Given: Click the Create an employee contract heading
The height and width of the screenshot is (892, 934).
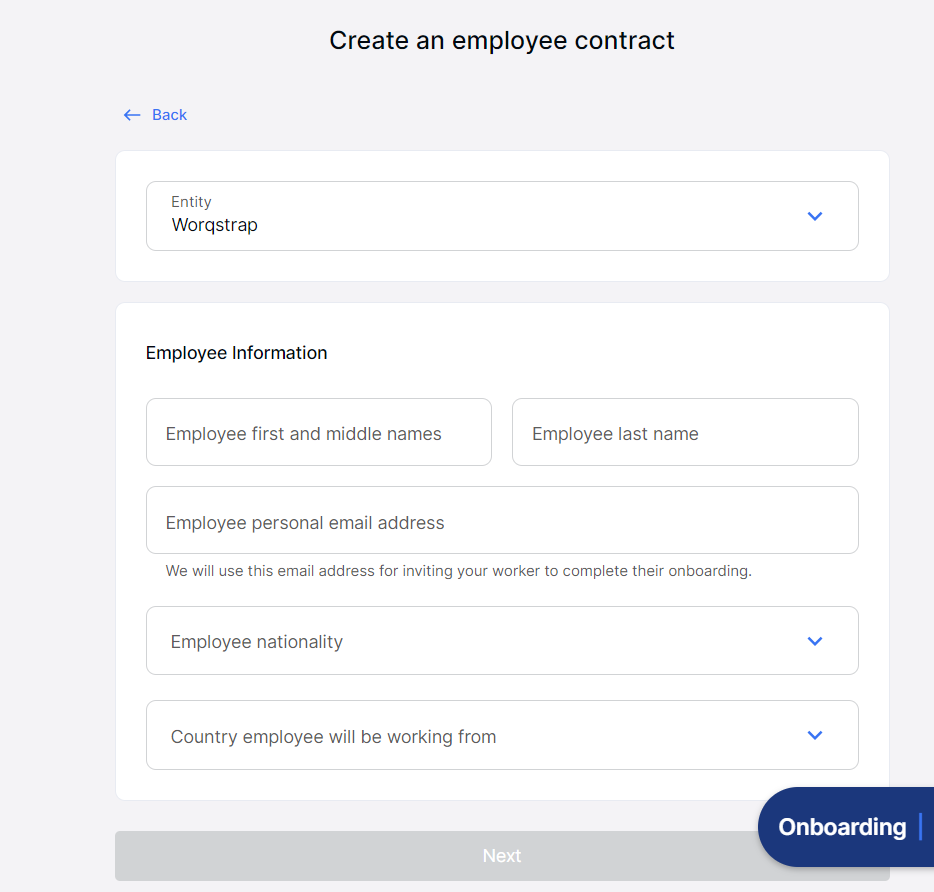Looking at the screenshot, I should click(501, 40).
